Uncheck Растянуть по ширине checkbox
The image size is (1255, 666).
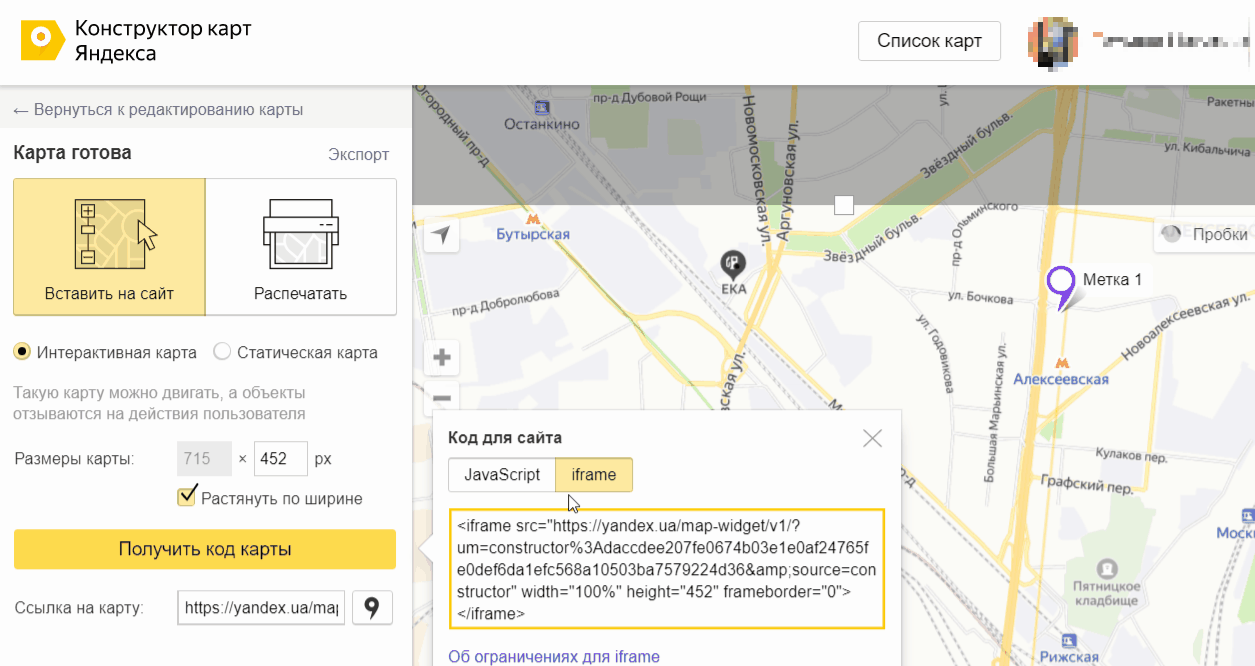pos(186,497)
